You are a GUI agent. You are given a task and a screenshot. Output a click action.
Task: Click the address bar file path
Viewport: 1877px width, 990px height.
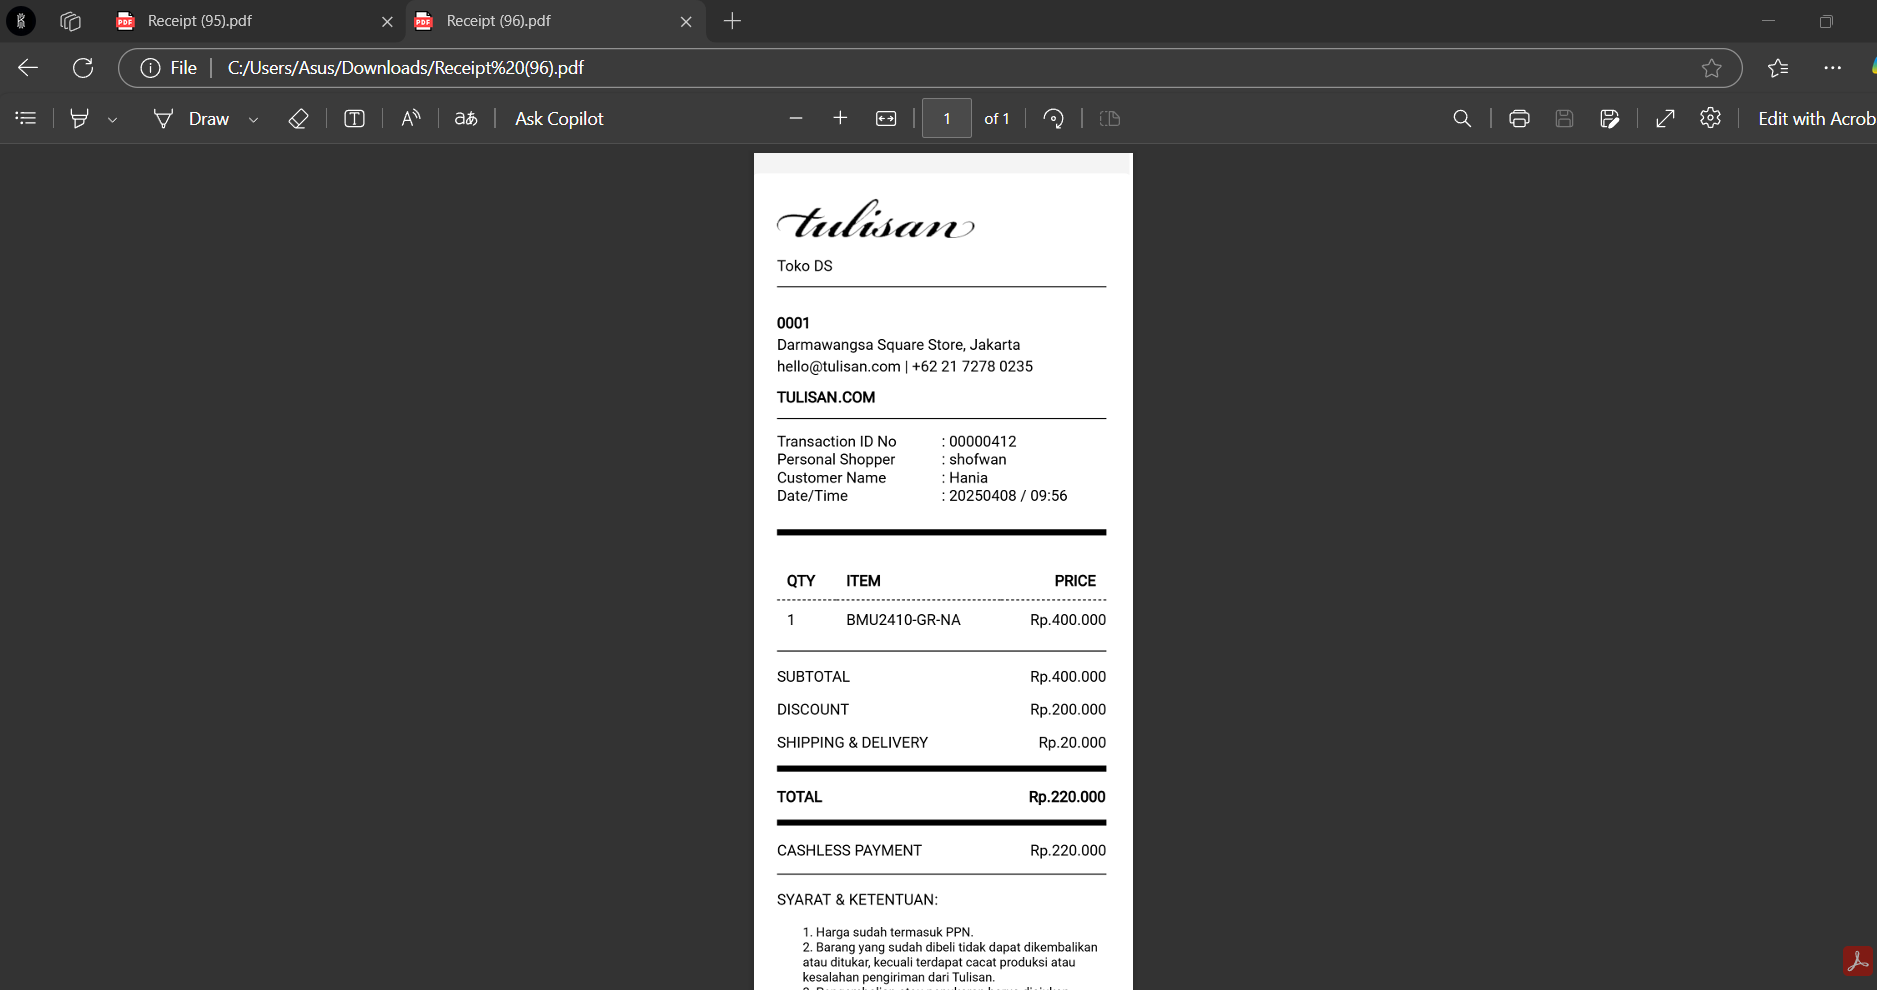[406, 68]
